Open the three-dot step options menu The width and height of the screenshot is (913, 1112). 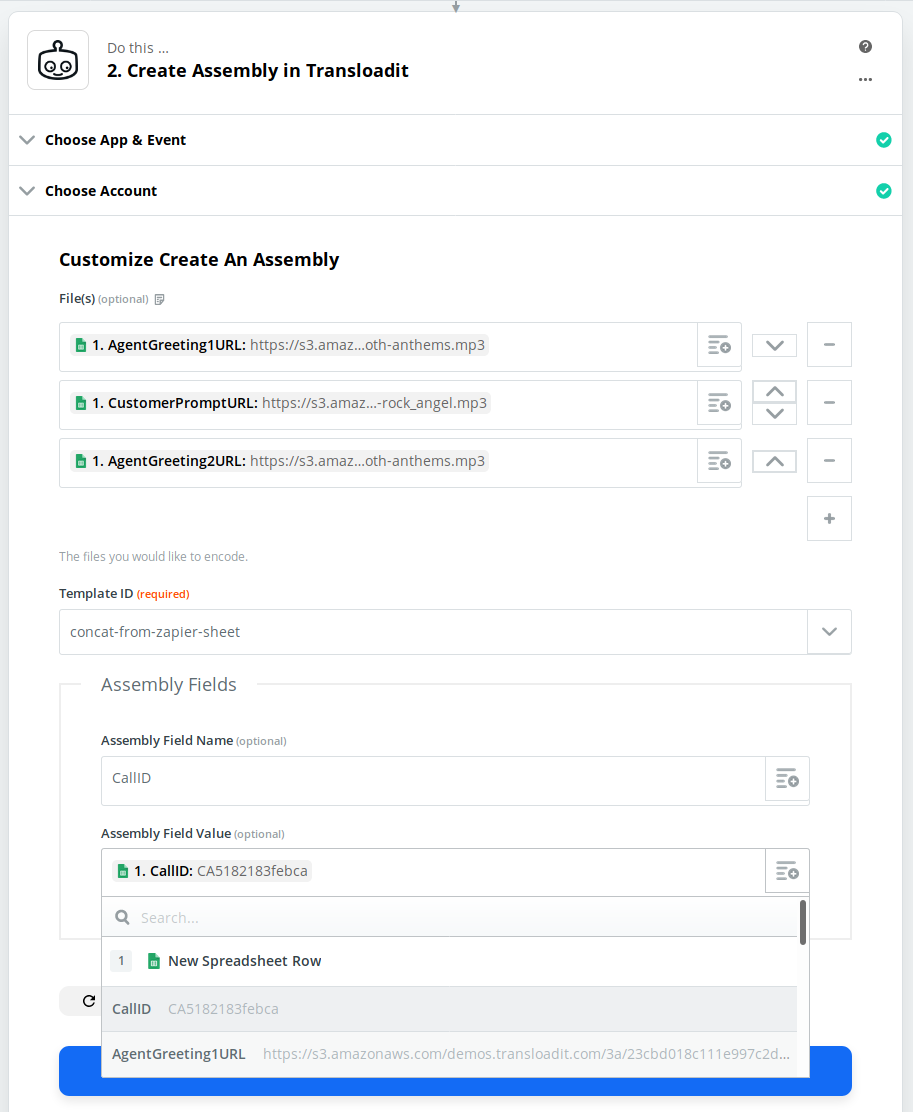click(x=865, y=79)
